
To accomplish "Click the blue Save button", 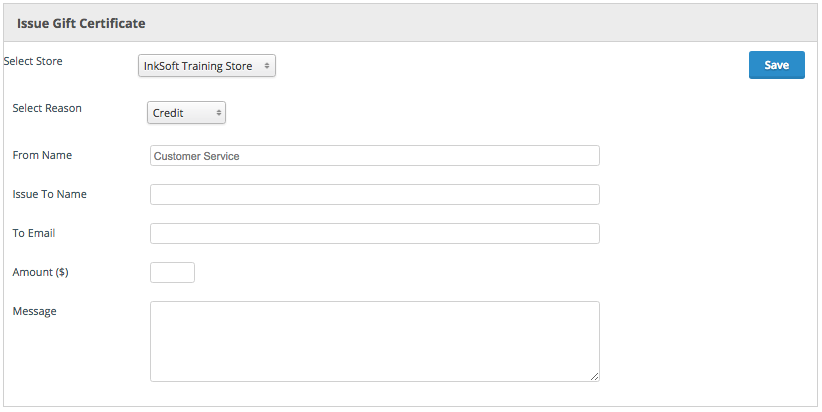I will (x=776, y=65).
